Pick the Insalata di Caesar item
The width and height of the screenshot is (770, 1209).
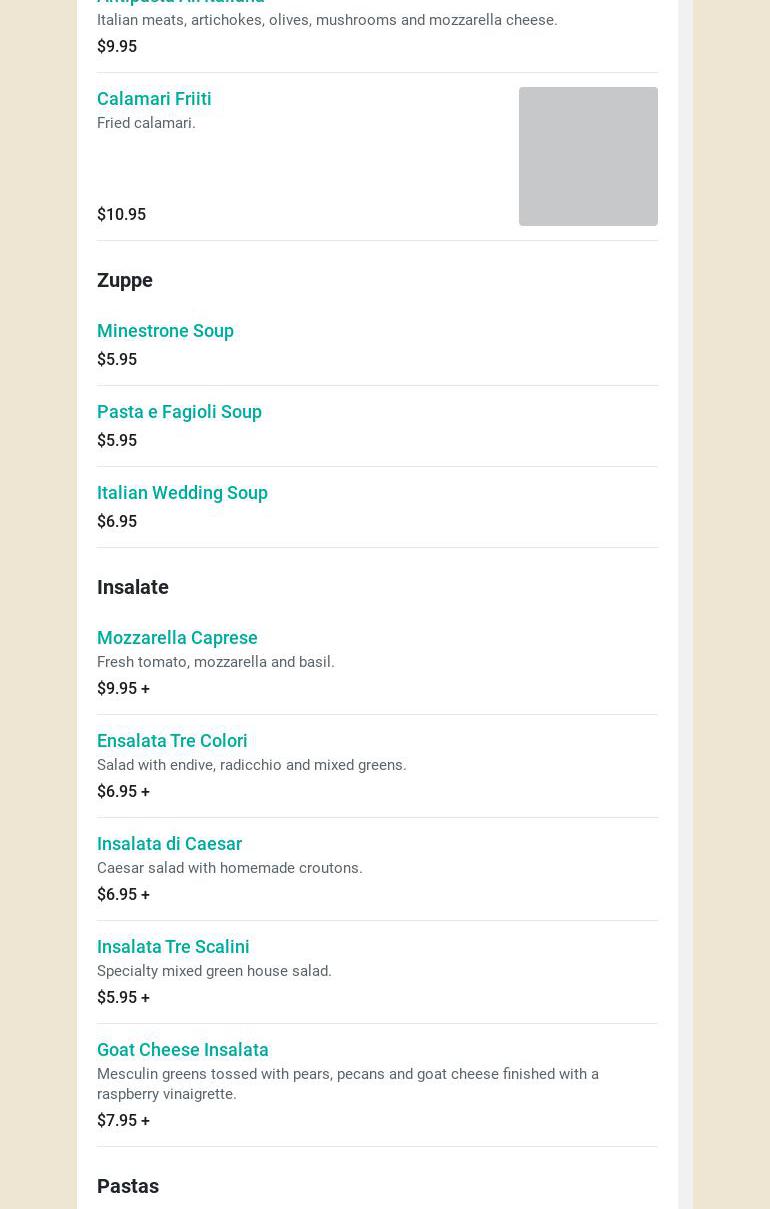[x=169, y=844]
